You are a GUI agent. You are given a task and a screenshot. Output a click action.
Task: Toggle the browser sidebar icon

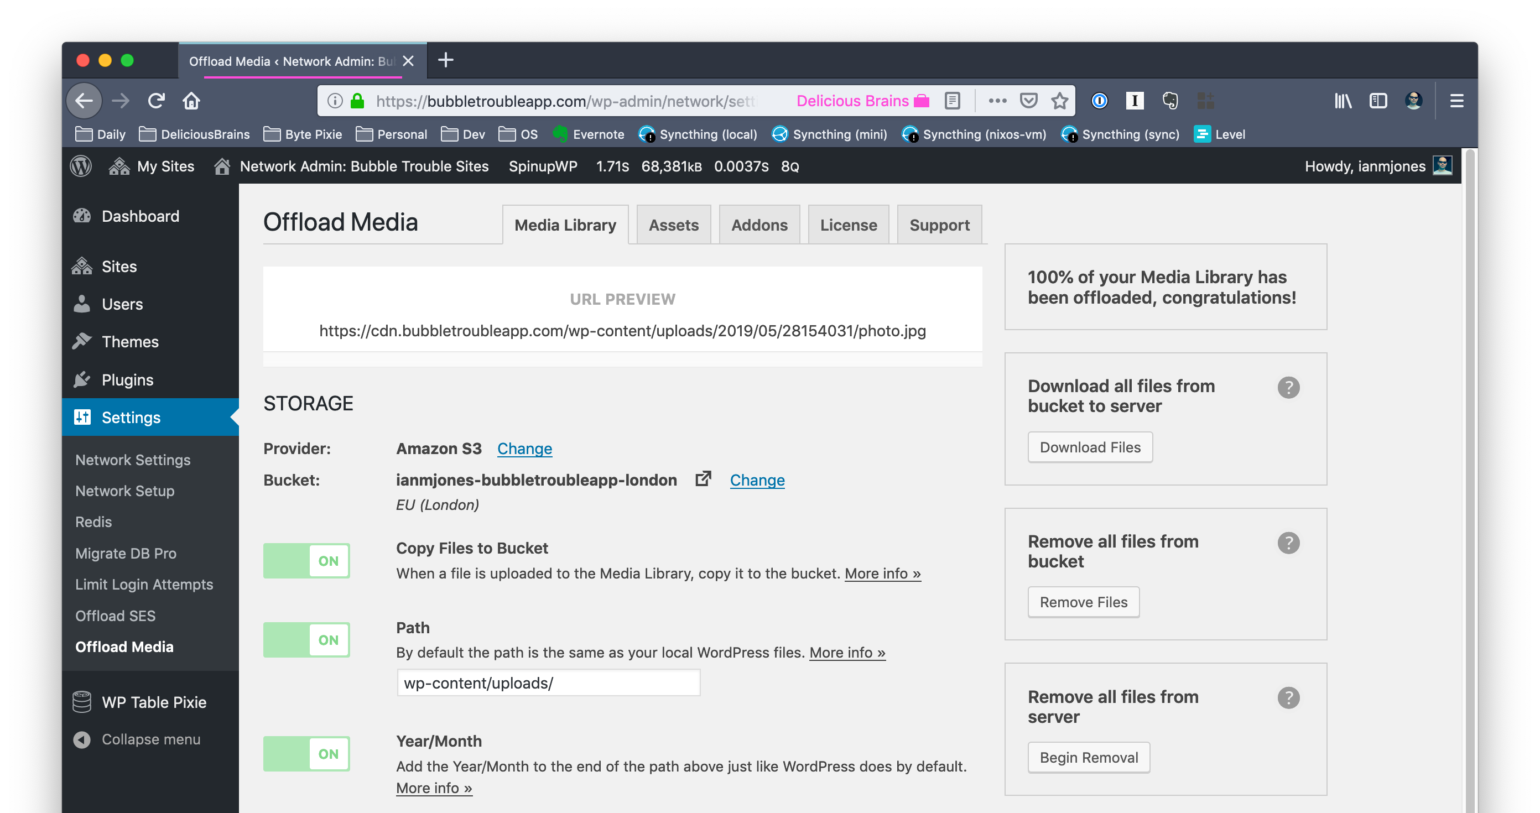click(1378, 101)
